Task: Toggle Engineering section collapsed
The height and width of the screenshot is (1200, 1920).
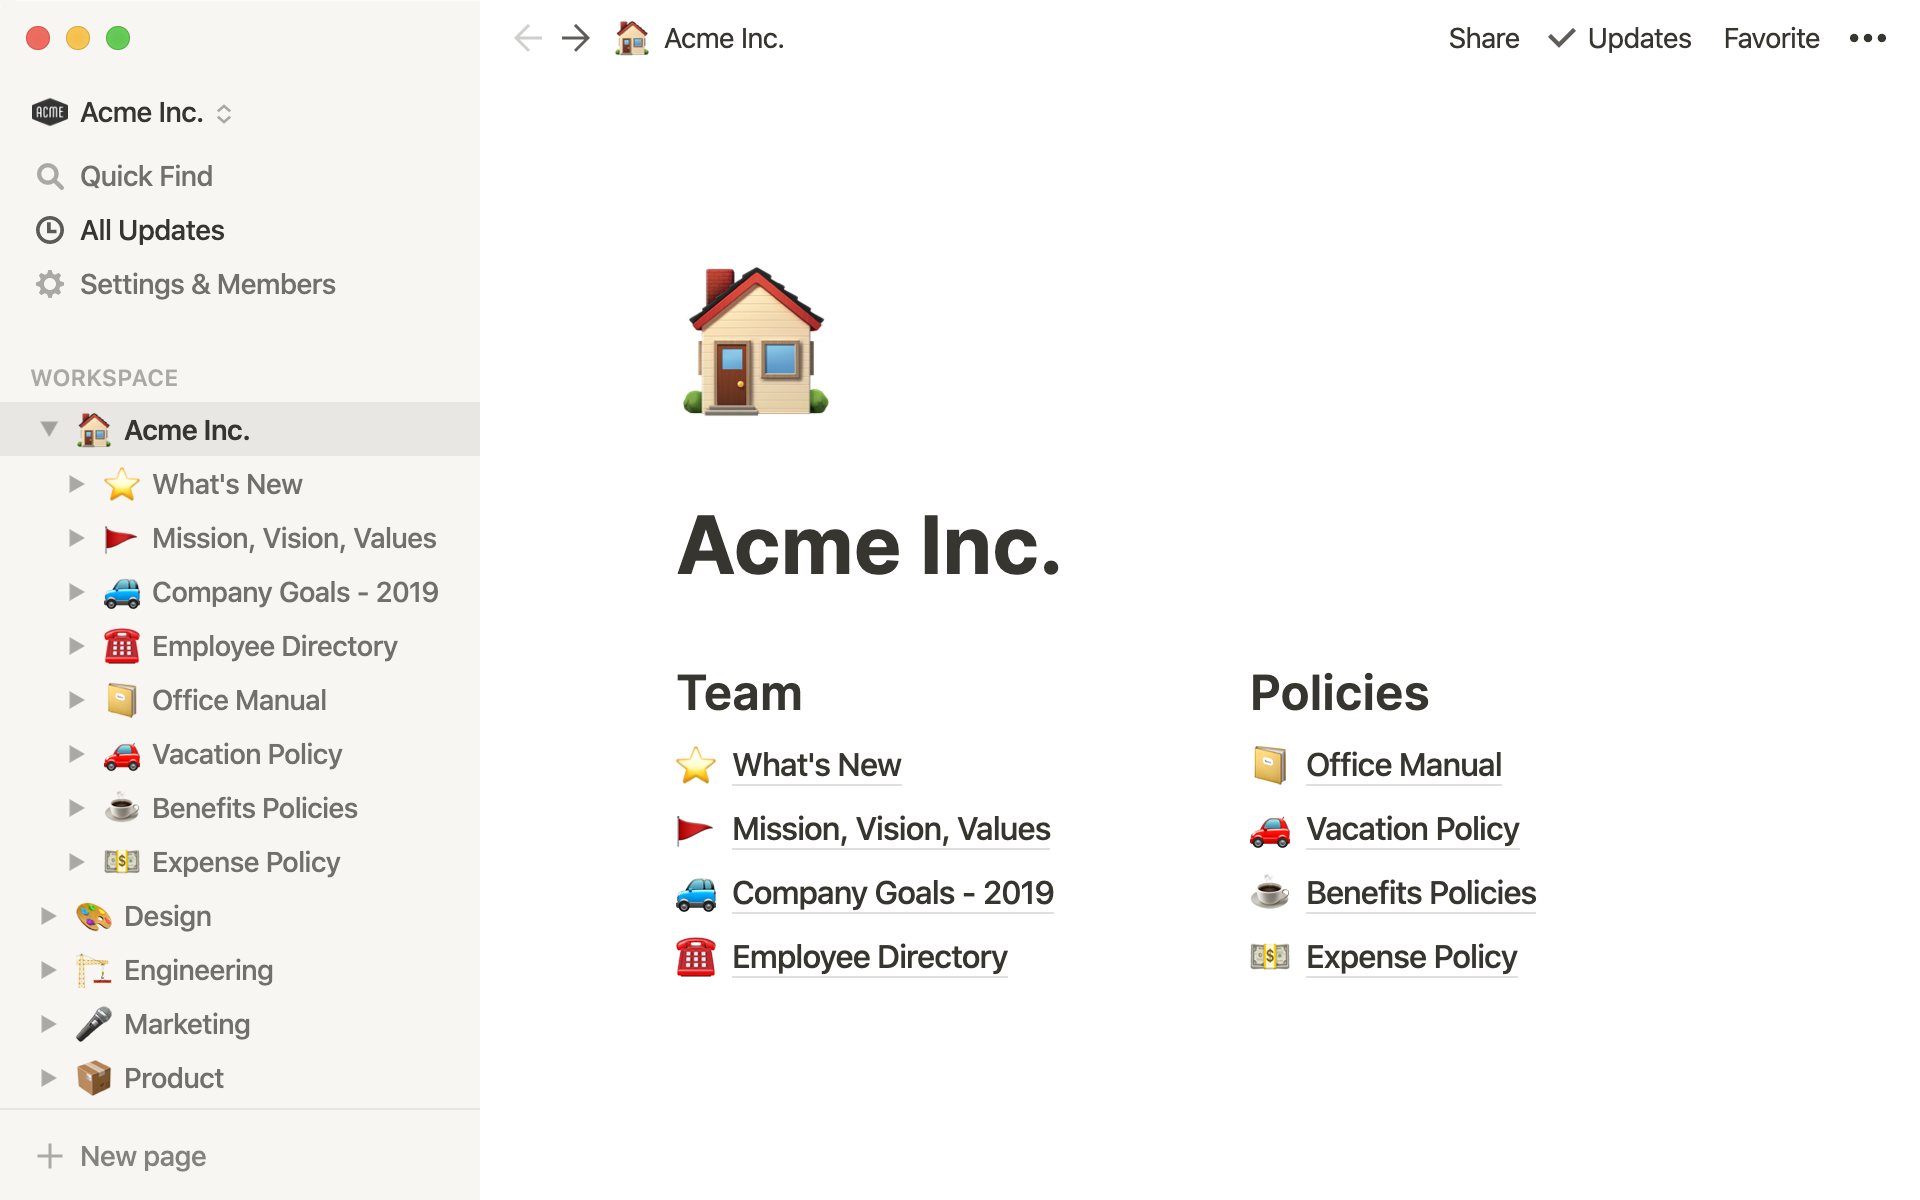Action: [x=50, y=969]
